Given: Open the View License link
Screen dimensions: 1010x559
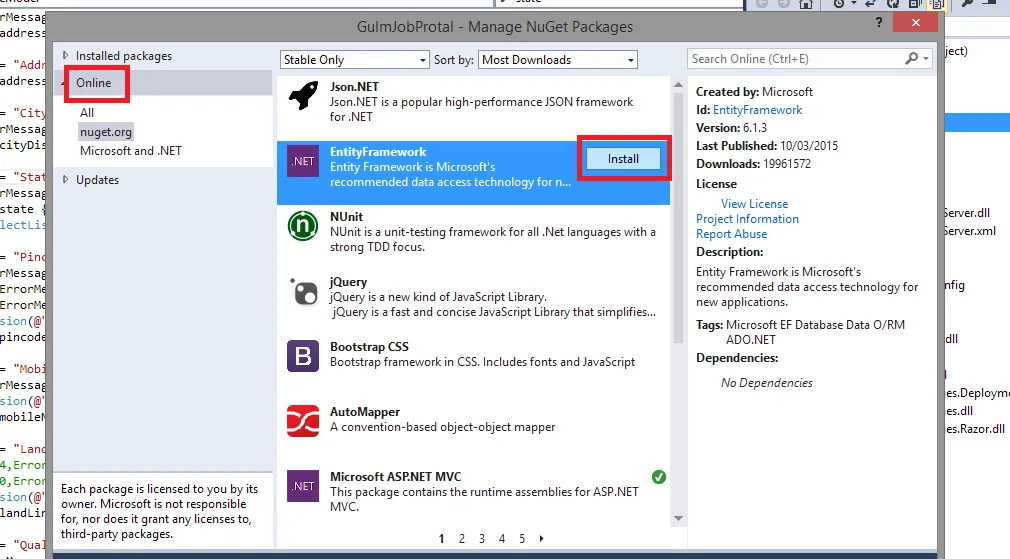Looking at the screenshot, I should point(754,204).
